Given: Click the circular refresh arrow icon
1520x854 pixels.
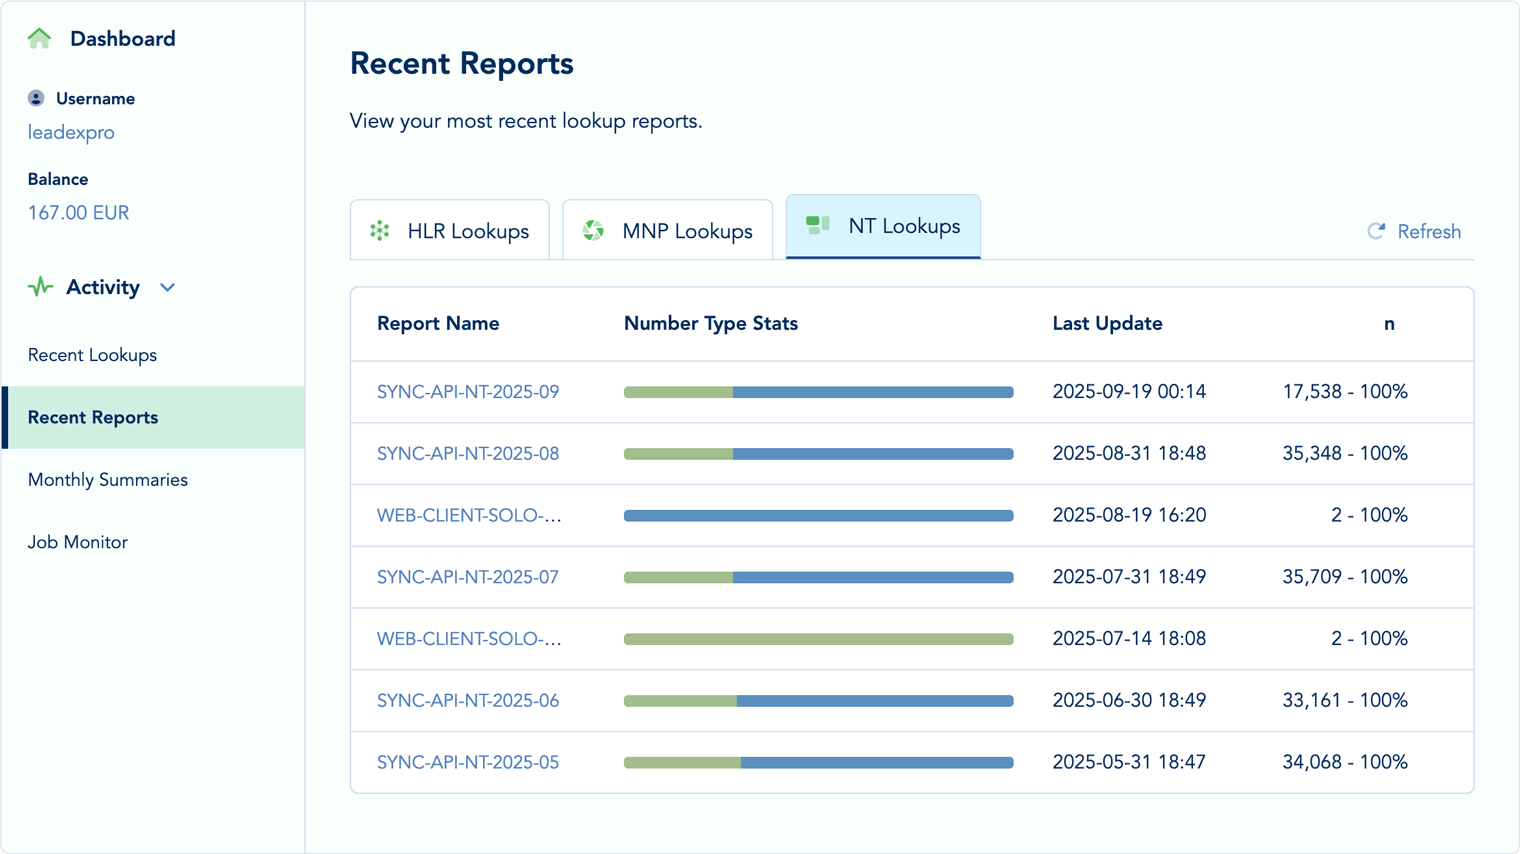Looking at the screenshot, I should 1375,231.
